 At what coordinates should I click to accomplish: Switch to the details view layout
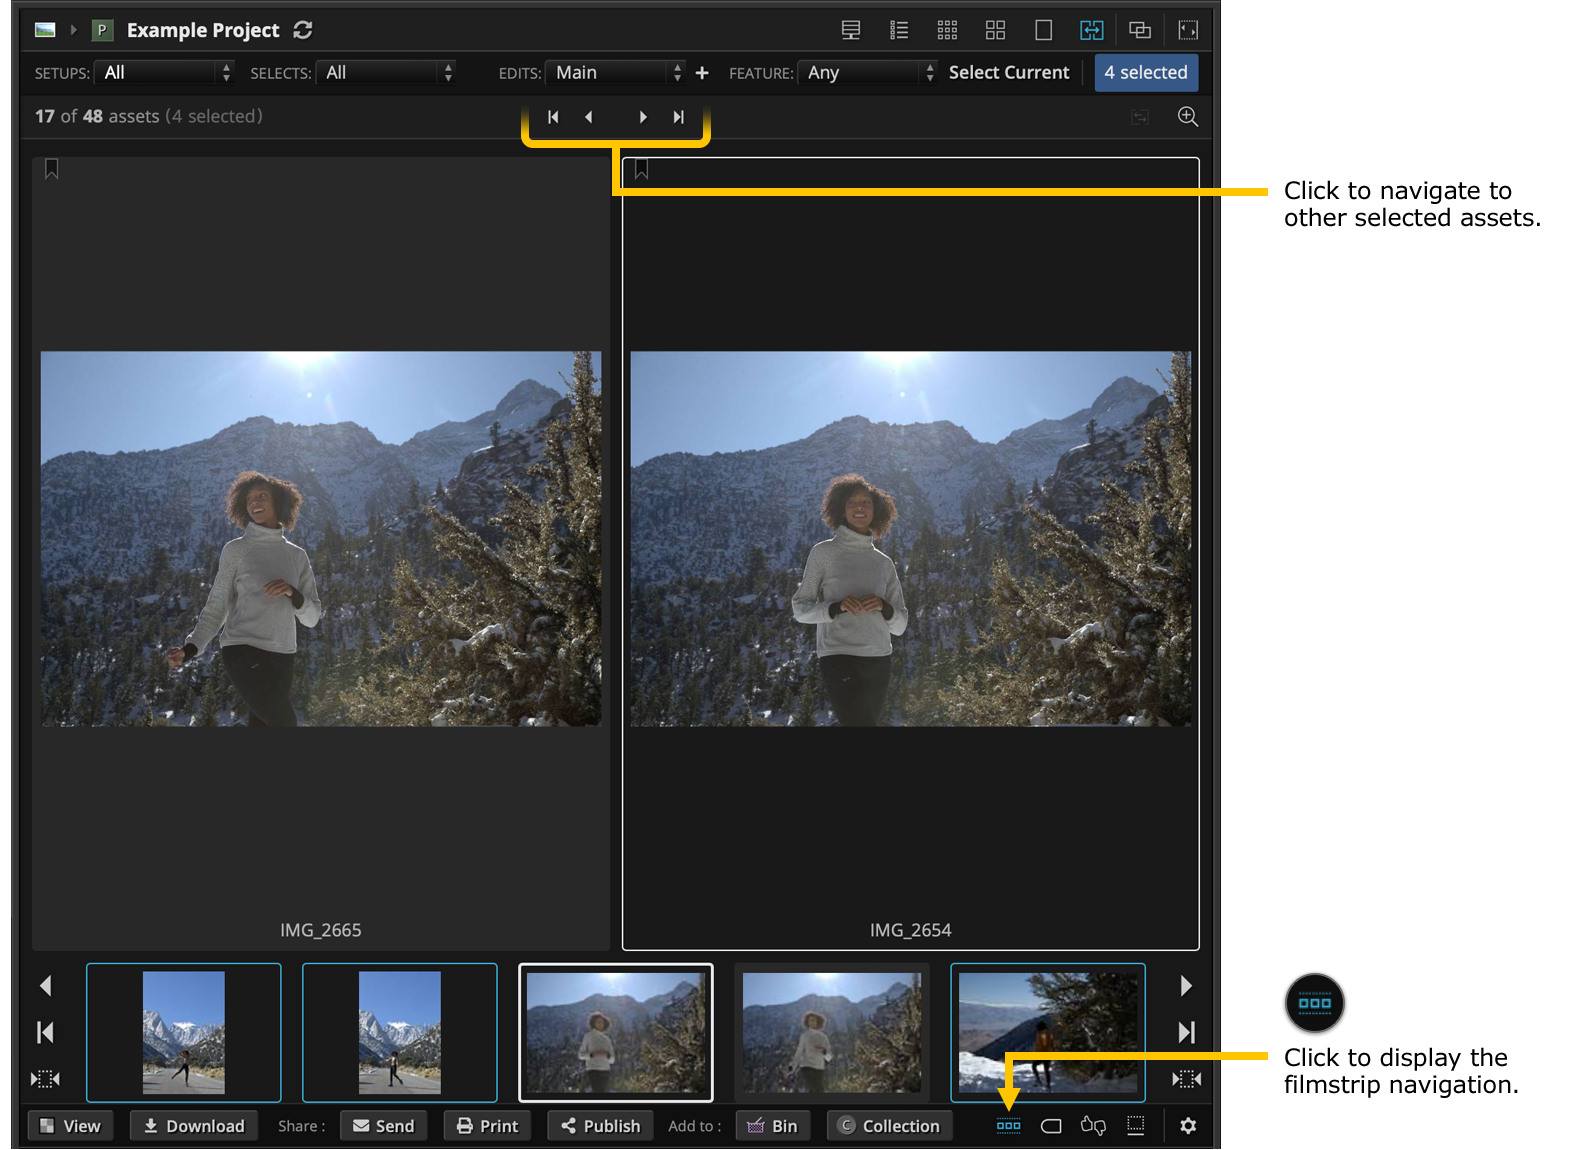pos(851,30)
